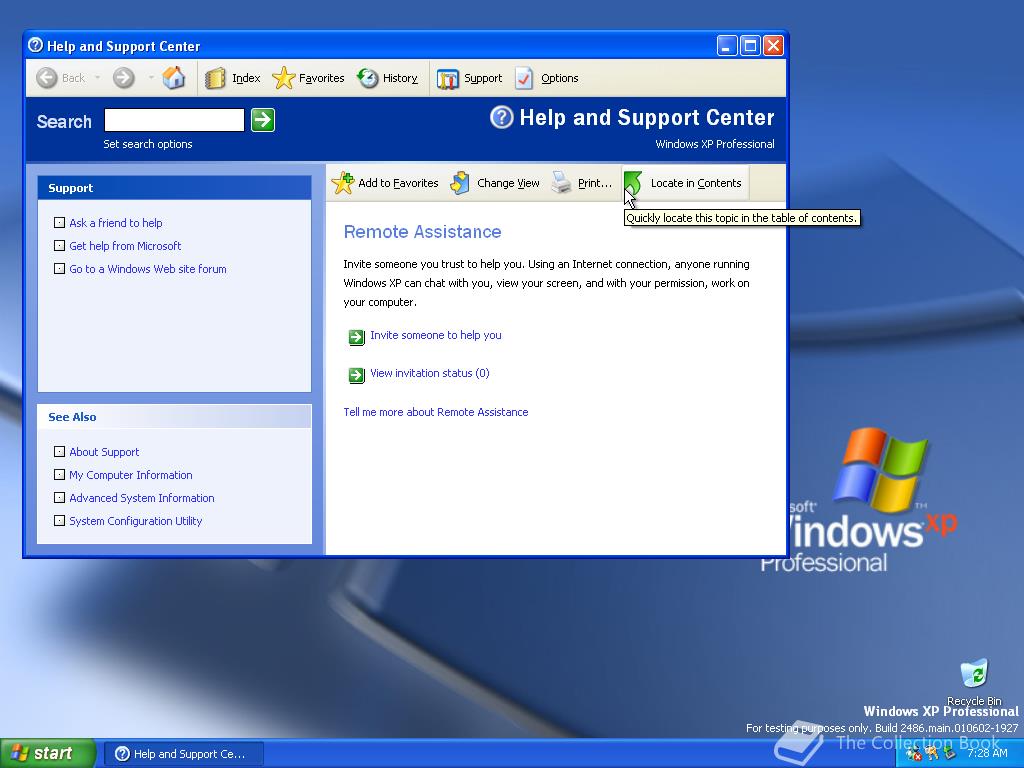1024x768 pixels.
Task: Click green arrow beside Invite someone to help
Action: pyautogui.click(x=357, y=337)
